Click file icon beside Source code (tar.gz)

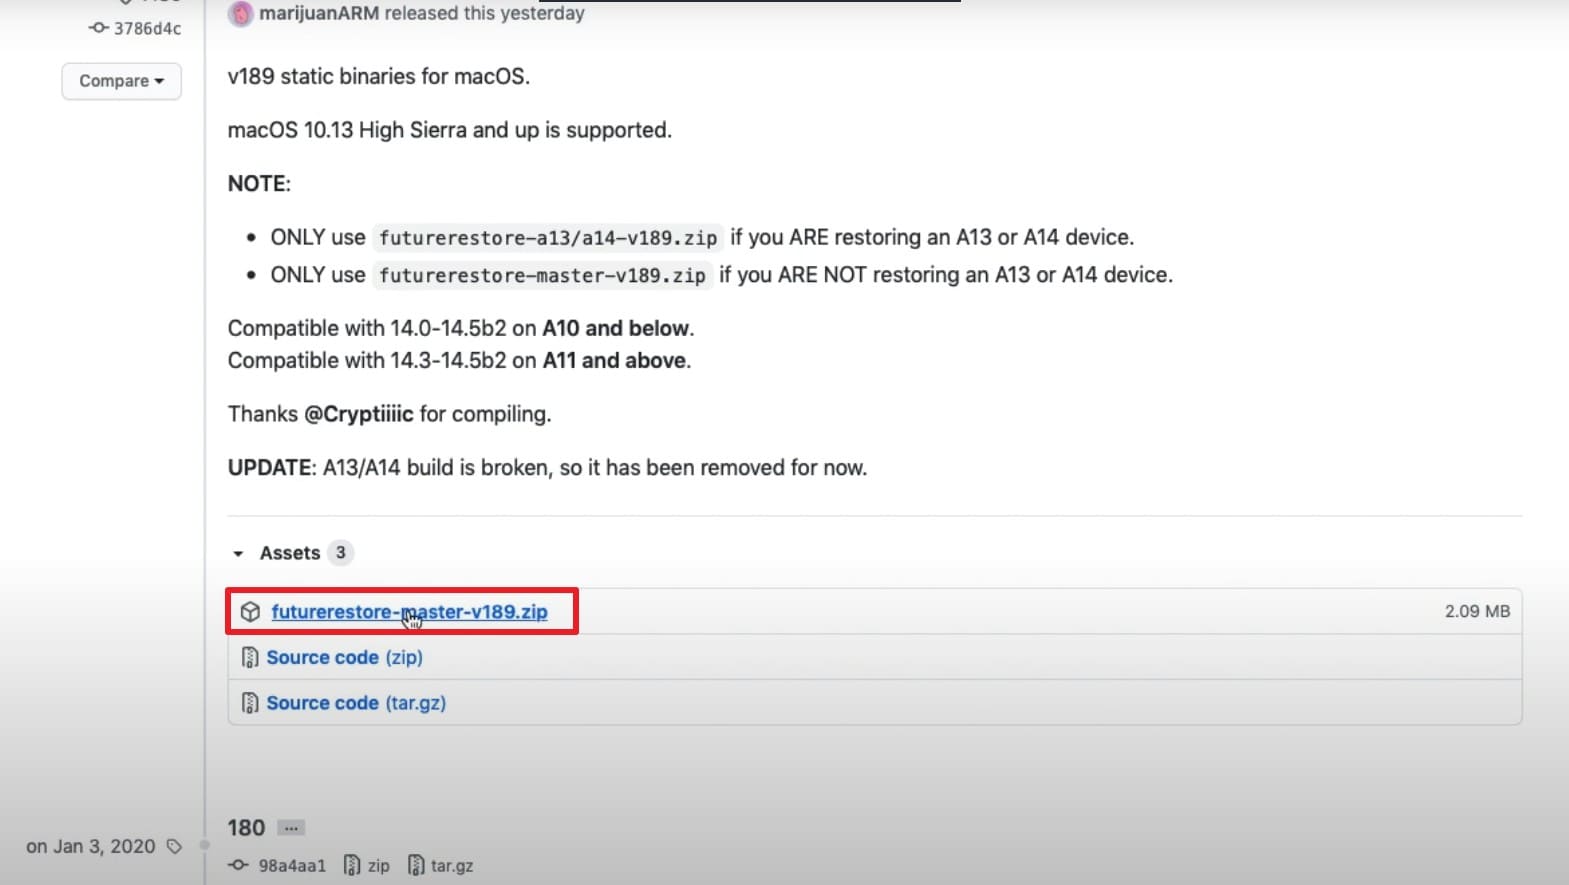click(250, 703)
